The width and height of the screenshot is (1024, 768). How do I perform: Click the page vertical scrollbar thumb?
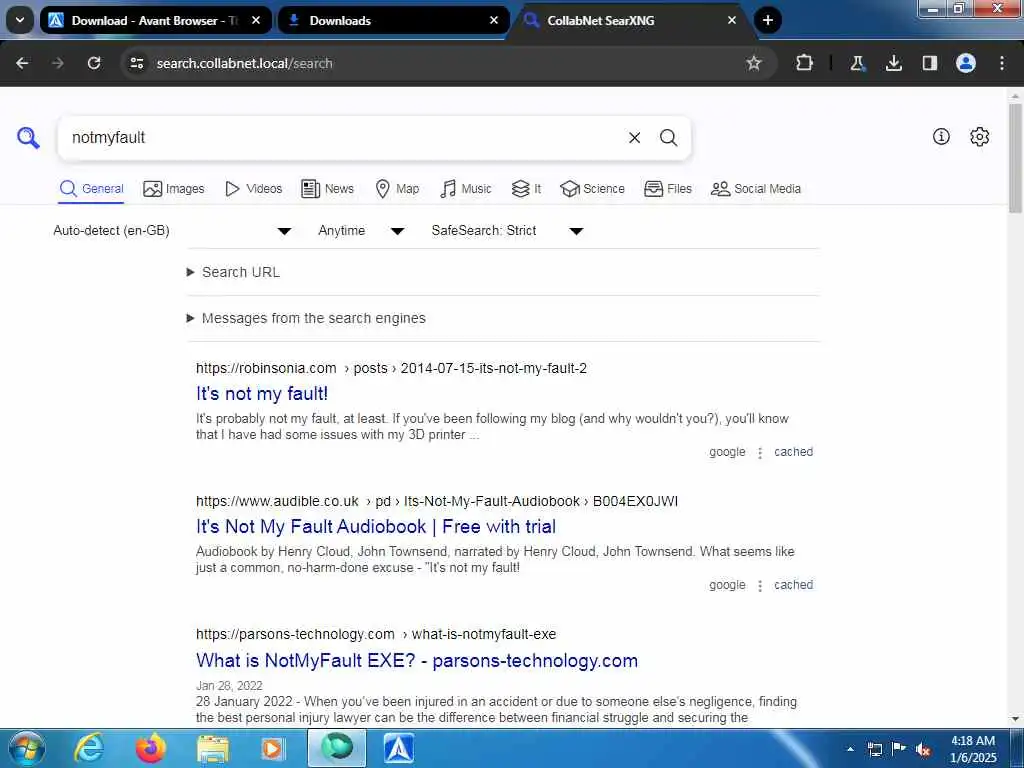1015,157
